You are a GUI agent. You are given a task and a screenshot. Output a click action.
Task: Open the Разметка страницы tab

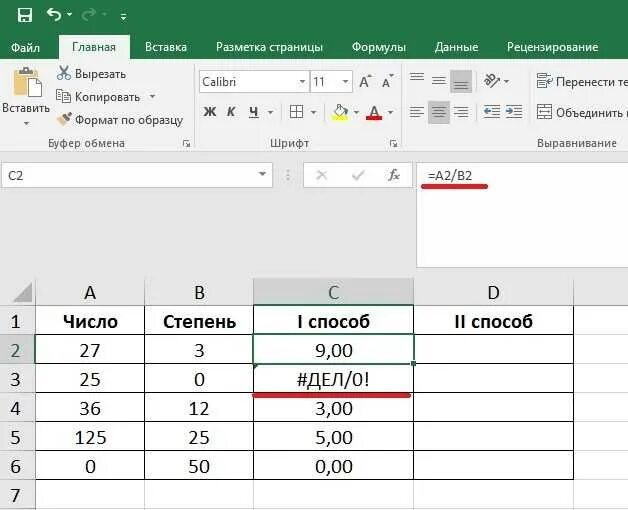(269, 47)
